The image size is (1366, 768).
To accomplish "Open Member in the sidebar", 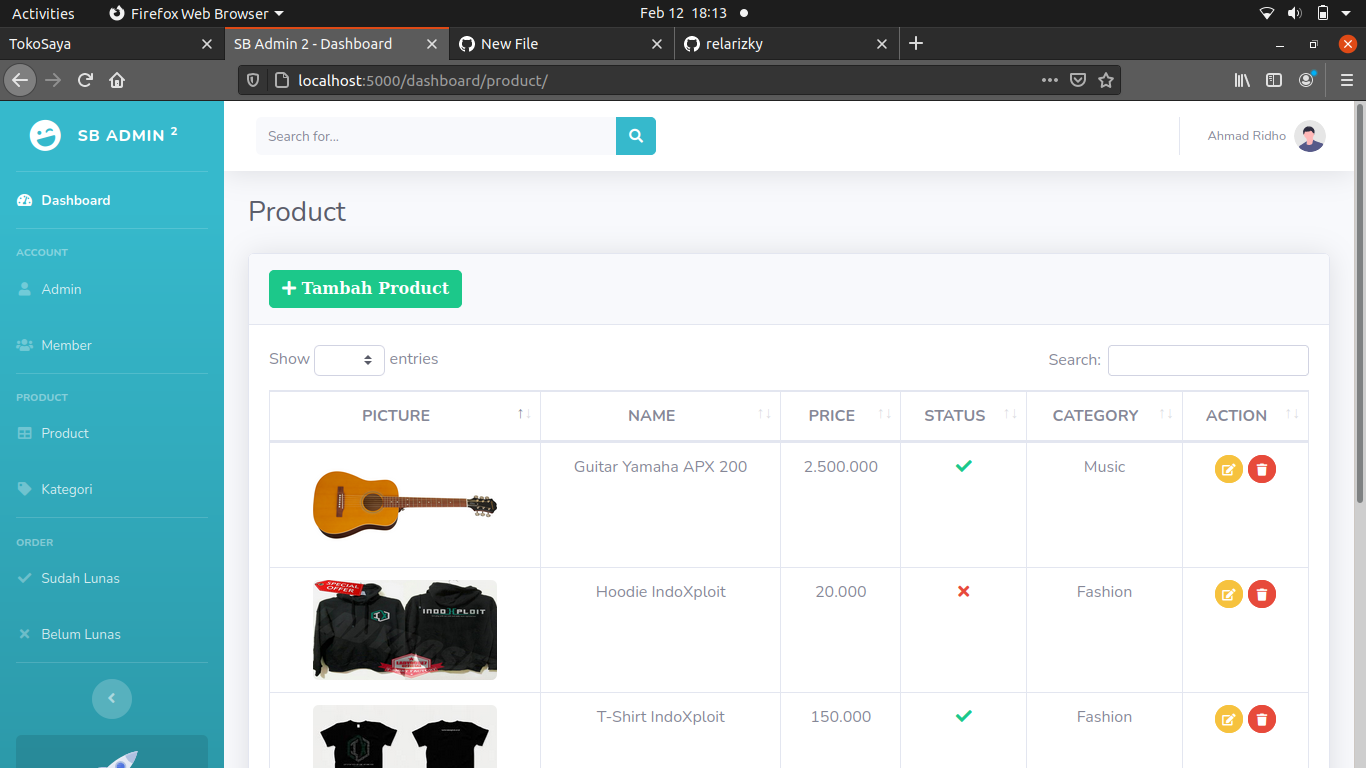I will [112, 345].
